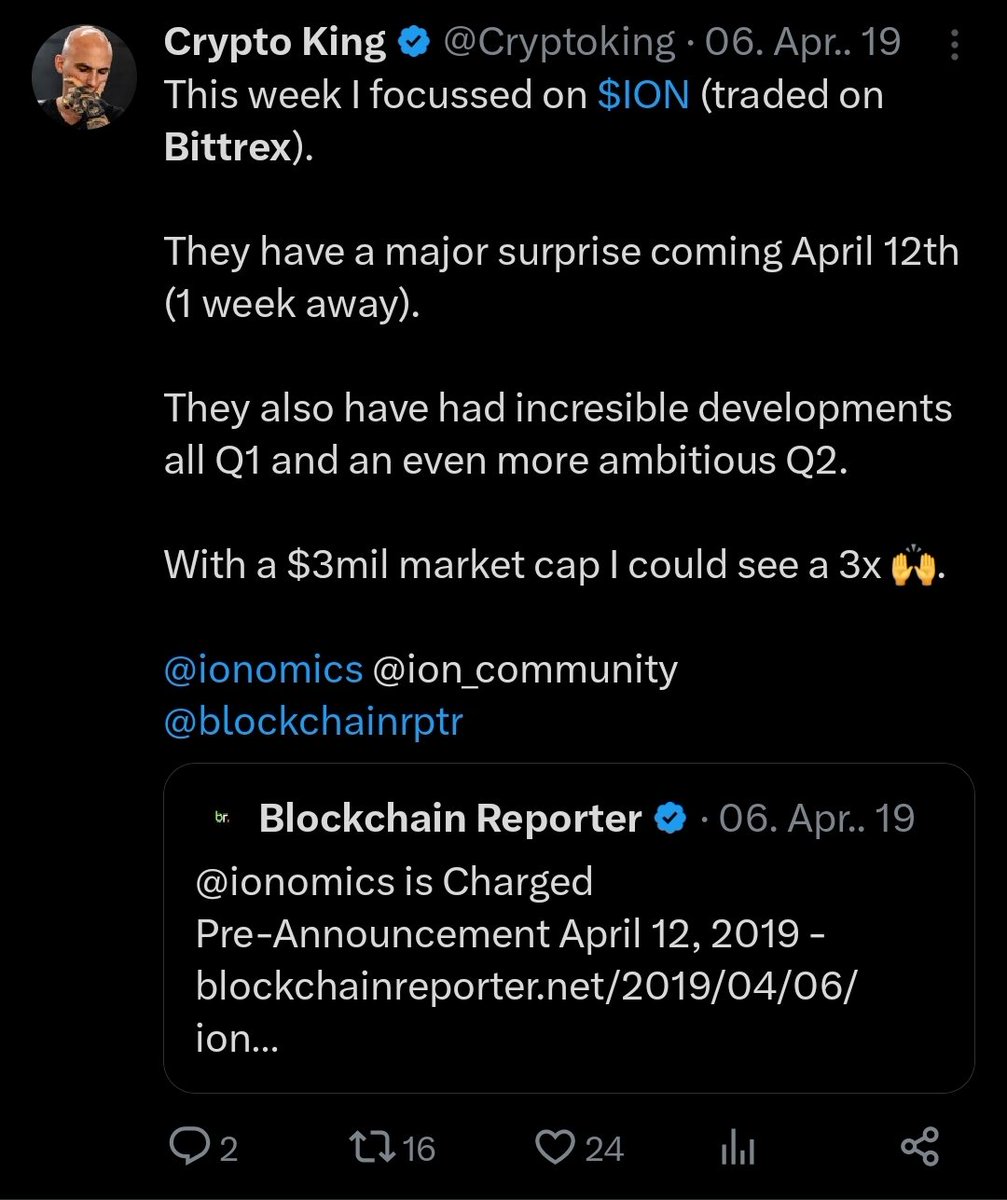
Task: Like the tweet with the heart icon
Action: click(x=556, y=1147)
